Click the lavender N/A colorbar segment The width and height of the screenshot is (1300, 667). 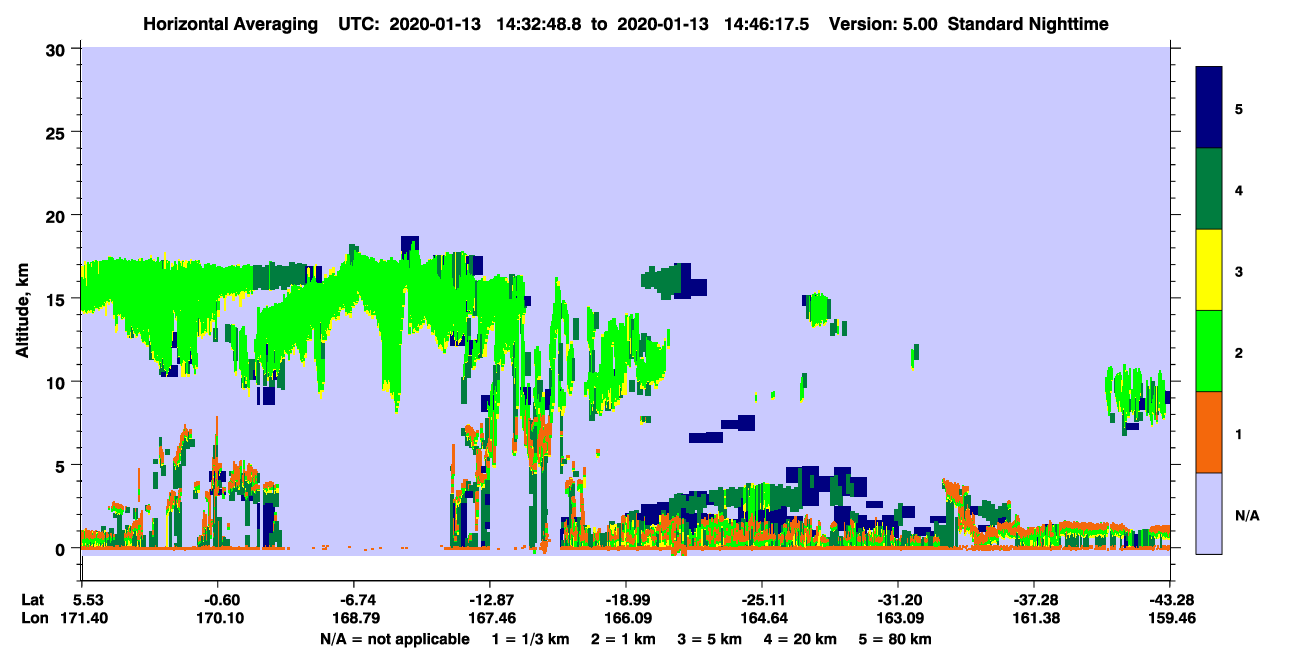click(1209, 513)
